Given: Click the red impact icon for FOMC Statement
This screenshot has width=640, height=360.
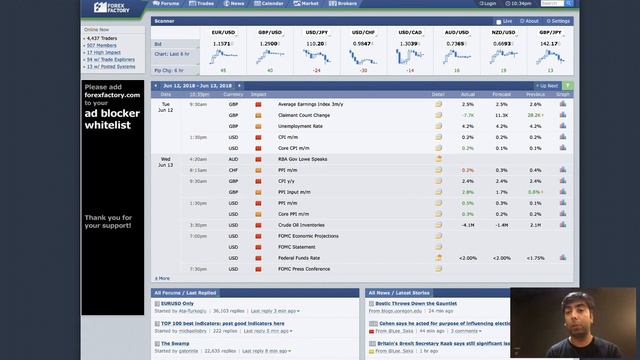Looking at the screenshot, I should coord(258,247).
